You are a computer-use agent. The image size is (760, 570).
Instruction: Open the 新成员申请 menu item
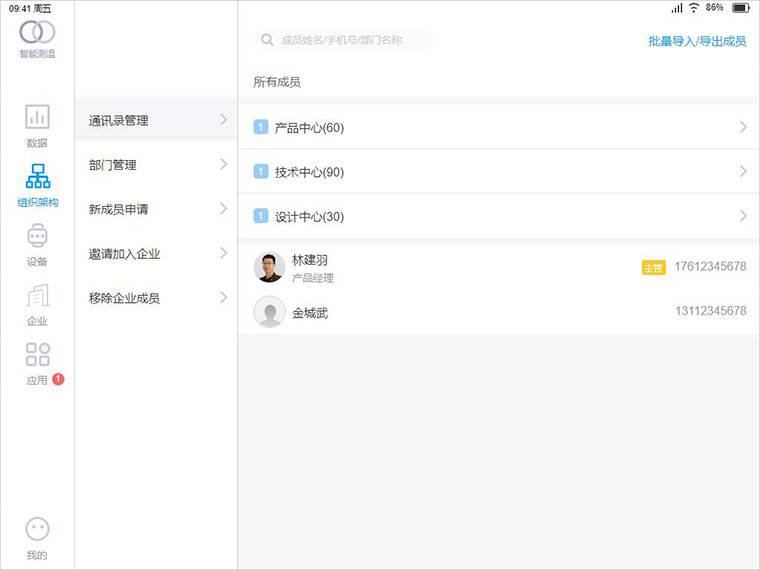click(156, 209)
